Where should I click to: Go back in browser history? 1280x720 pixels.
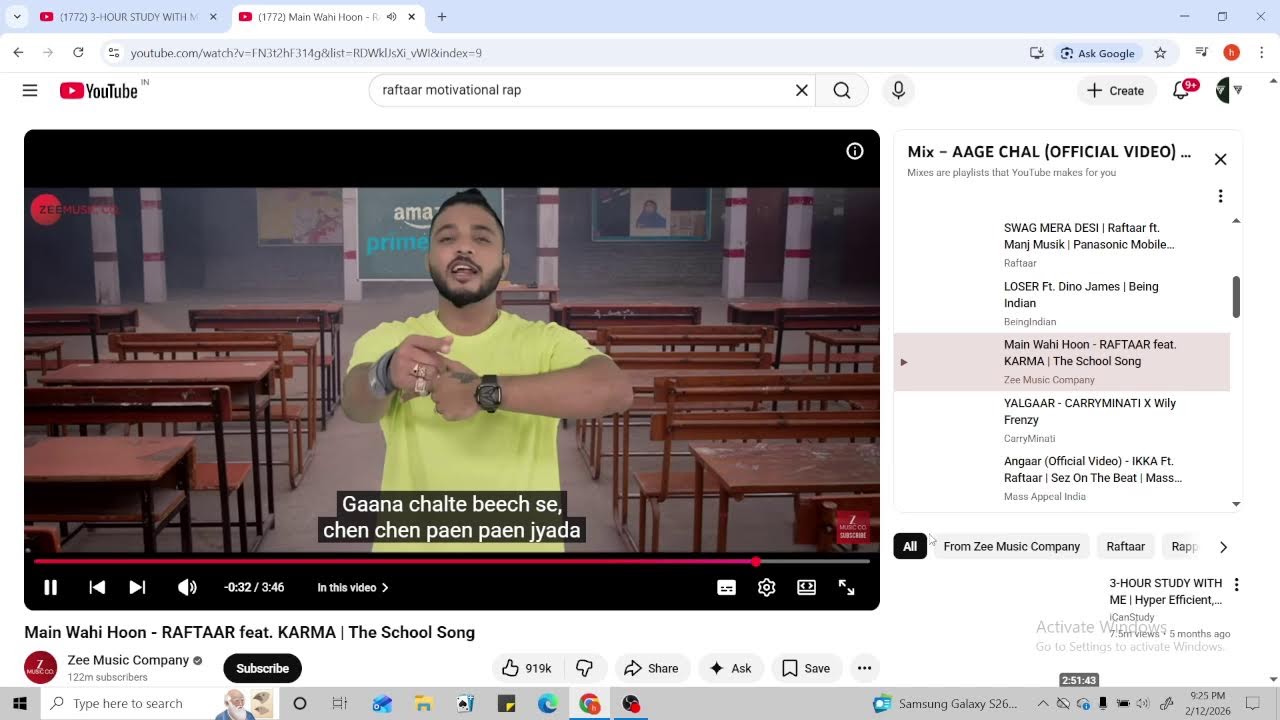[x=18, y=53]
